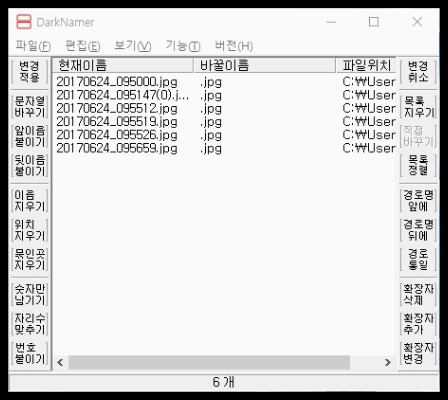Open the 파일(F) menu
This screenshot has width=448, height=400.
pos(33,46)
